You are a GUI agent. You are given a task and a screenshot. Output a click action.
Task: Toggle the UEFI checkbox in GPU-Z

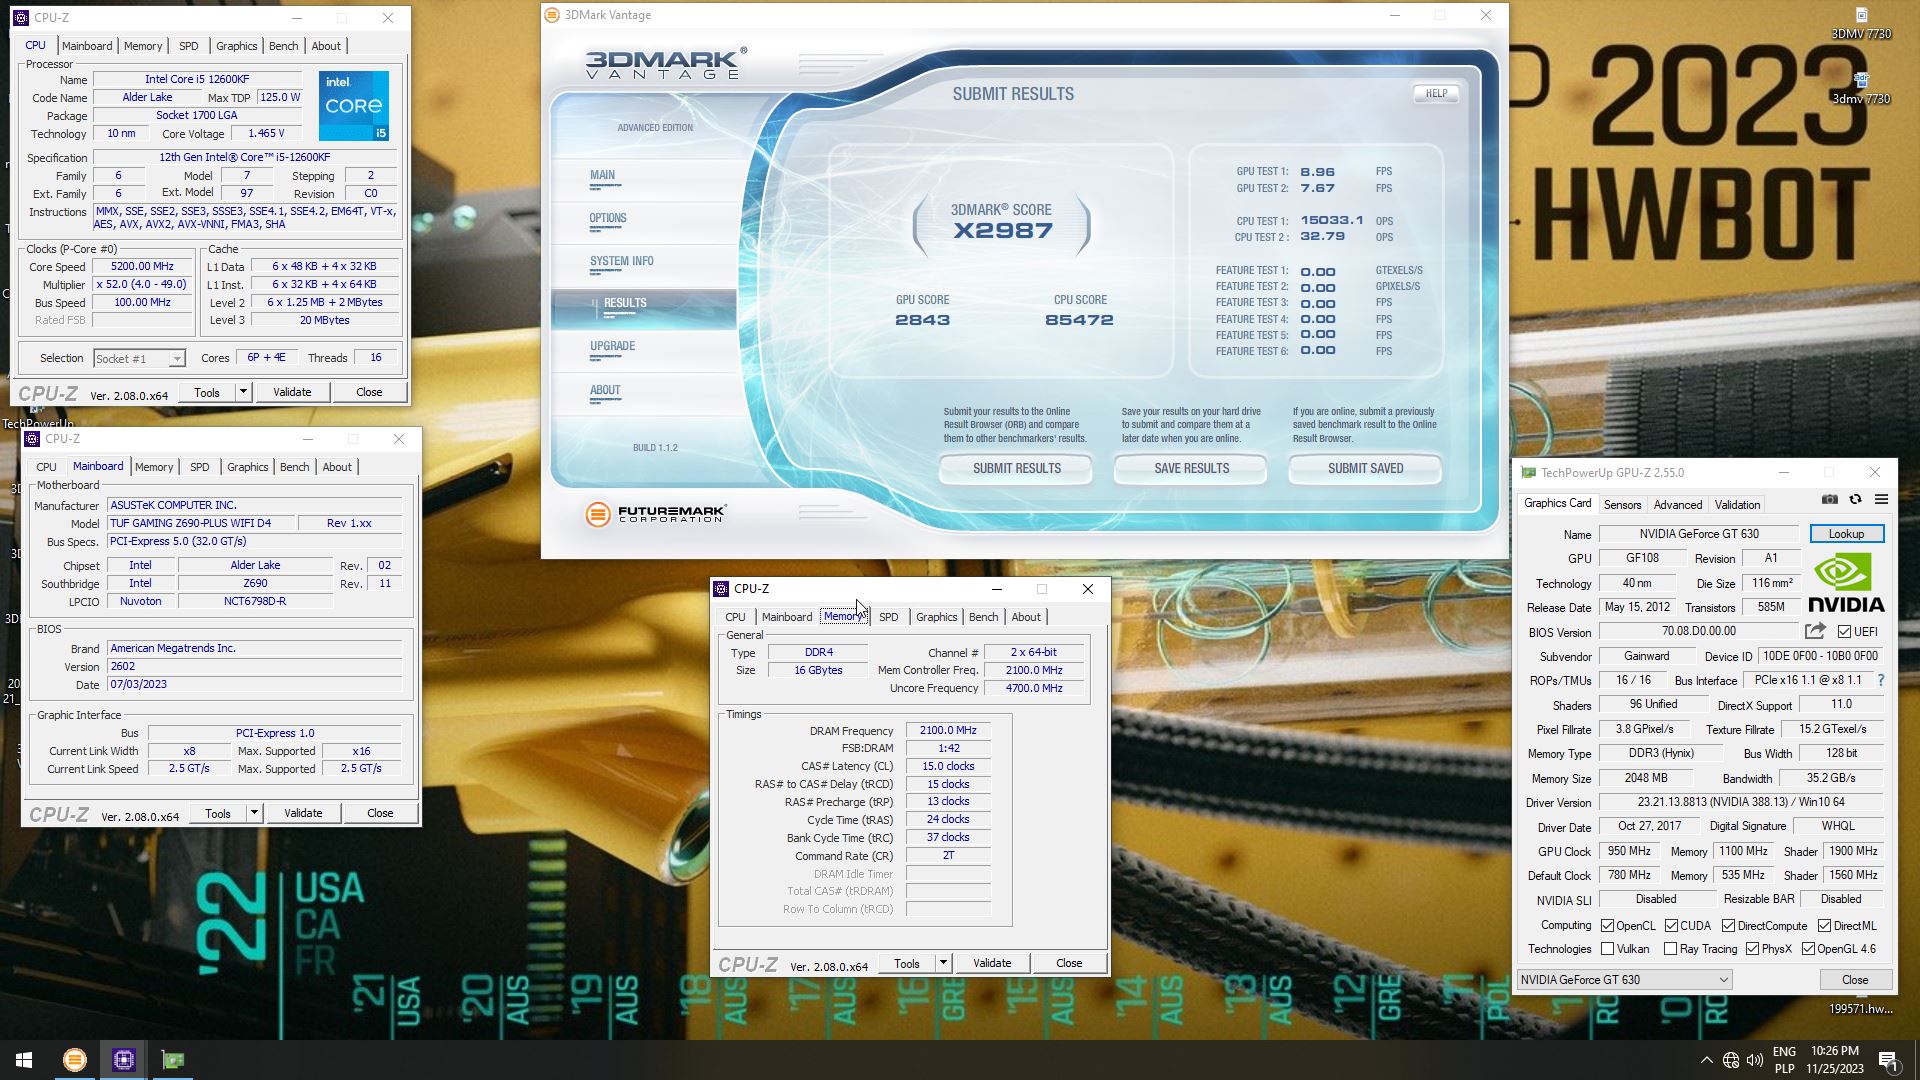(x=1844, y=632)
